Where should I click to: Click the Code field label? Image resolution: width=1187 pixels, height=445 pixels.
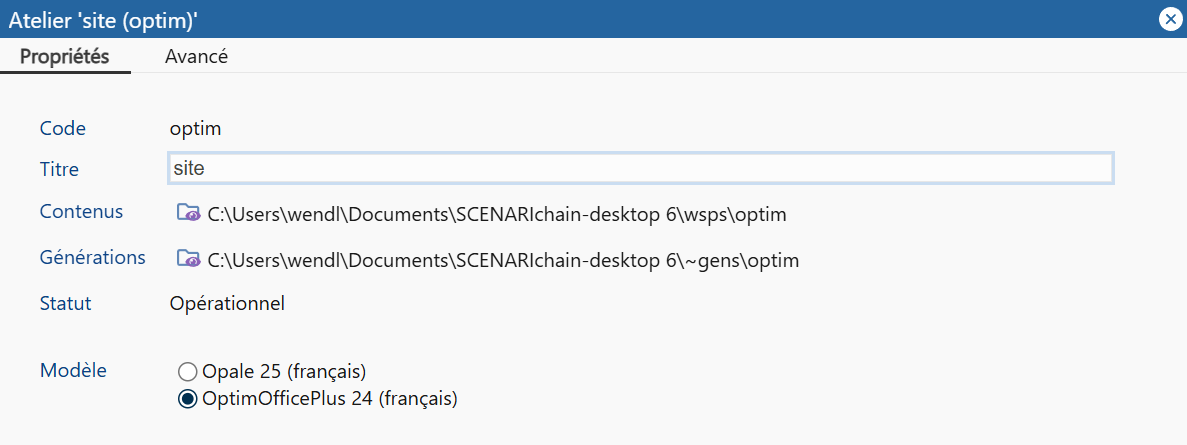point(62,129)
